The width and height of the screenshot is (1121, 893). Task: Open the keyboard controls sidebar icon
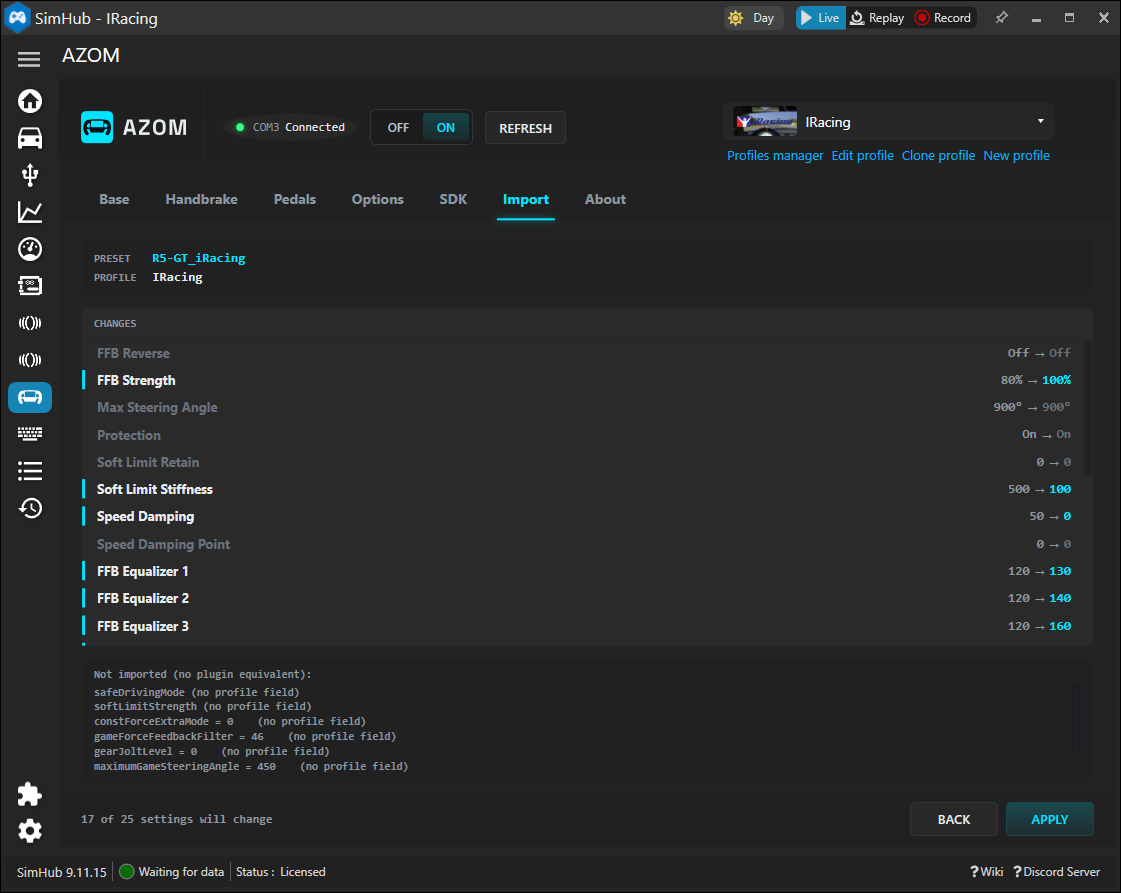pos(29,433)
